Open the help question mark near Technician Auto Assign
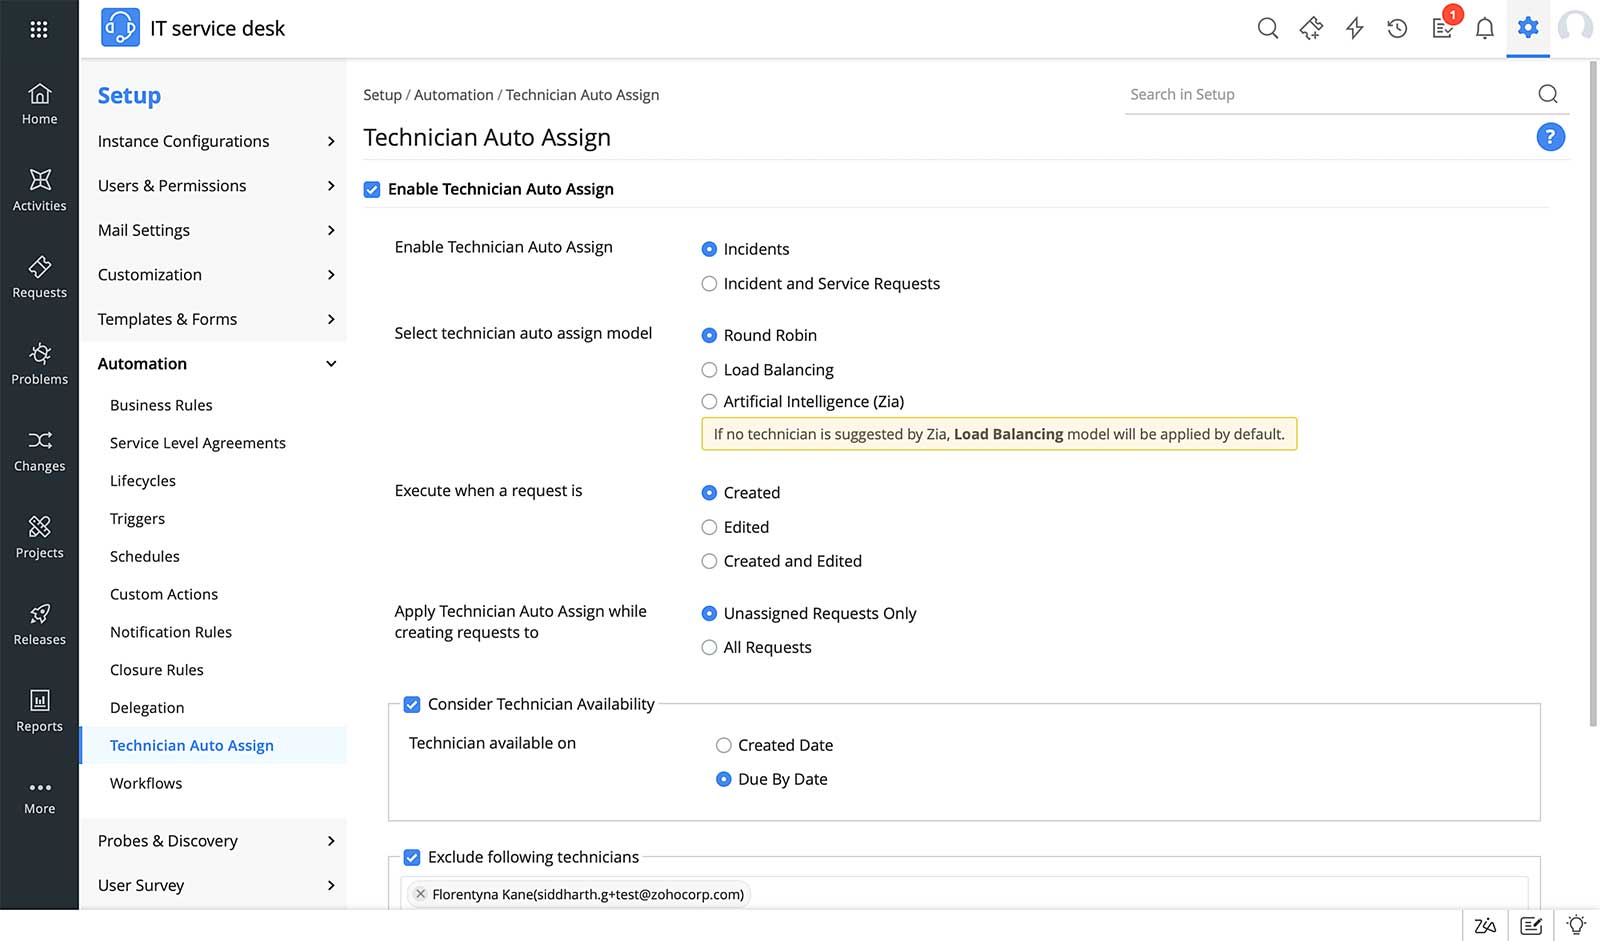This screenshot has height=941, width=1600. 1551,137
